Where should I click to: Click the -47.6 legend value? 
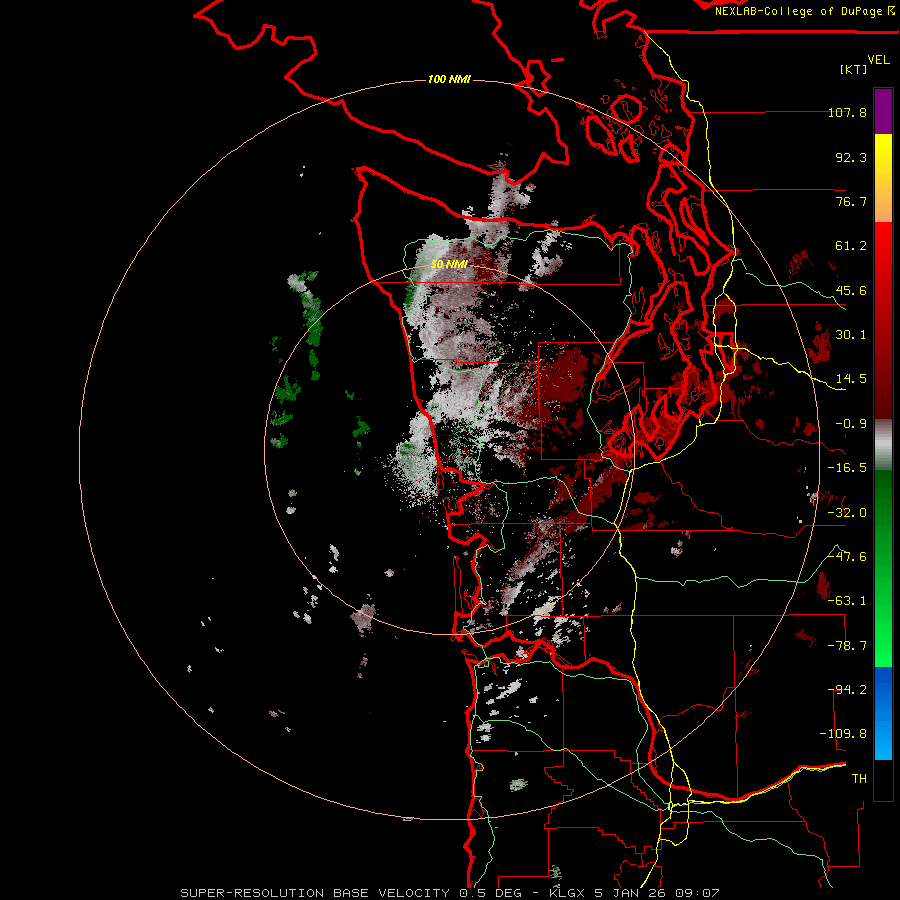(847, 557)
